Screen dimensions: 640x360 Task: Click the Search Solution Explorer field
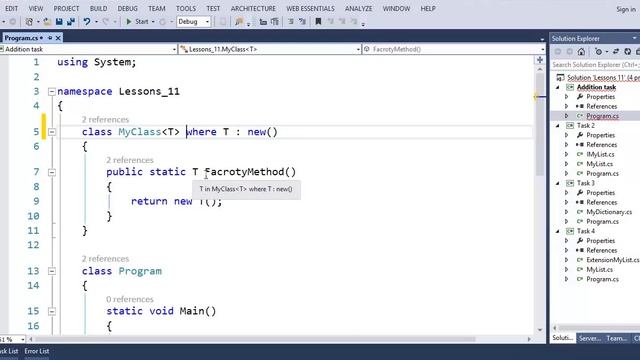pyautogui.click(x=595, y=65)
